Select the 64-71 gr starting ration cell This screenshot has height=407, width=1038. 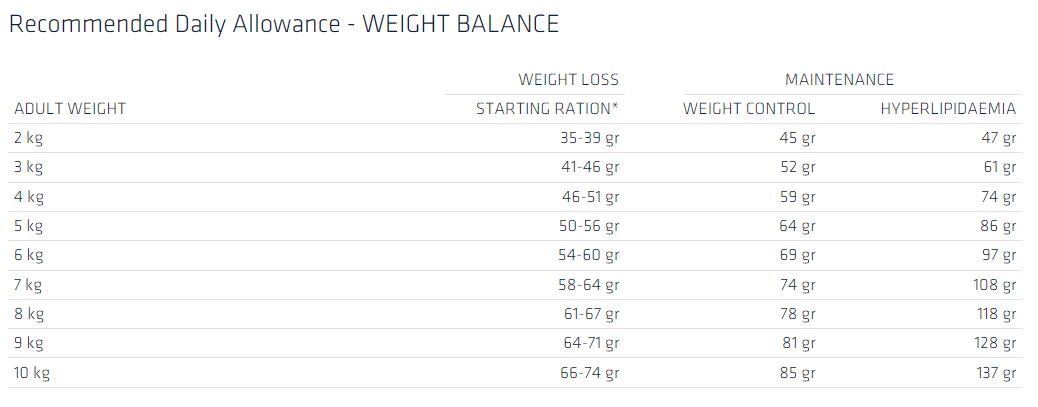coord(589,344)
